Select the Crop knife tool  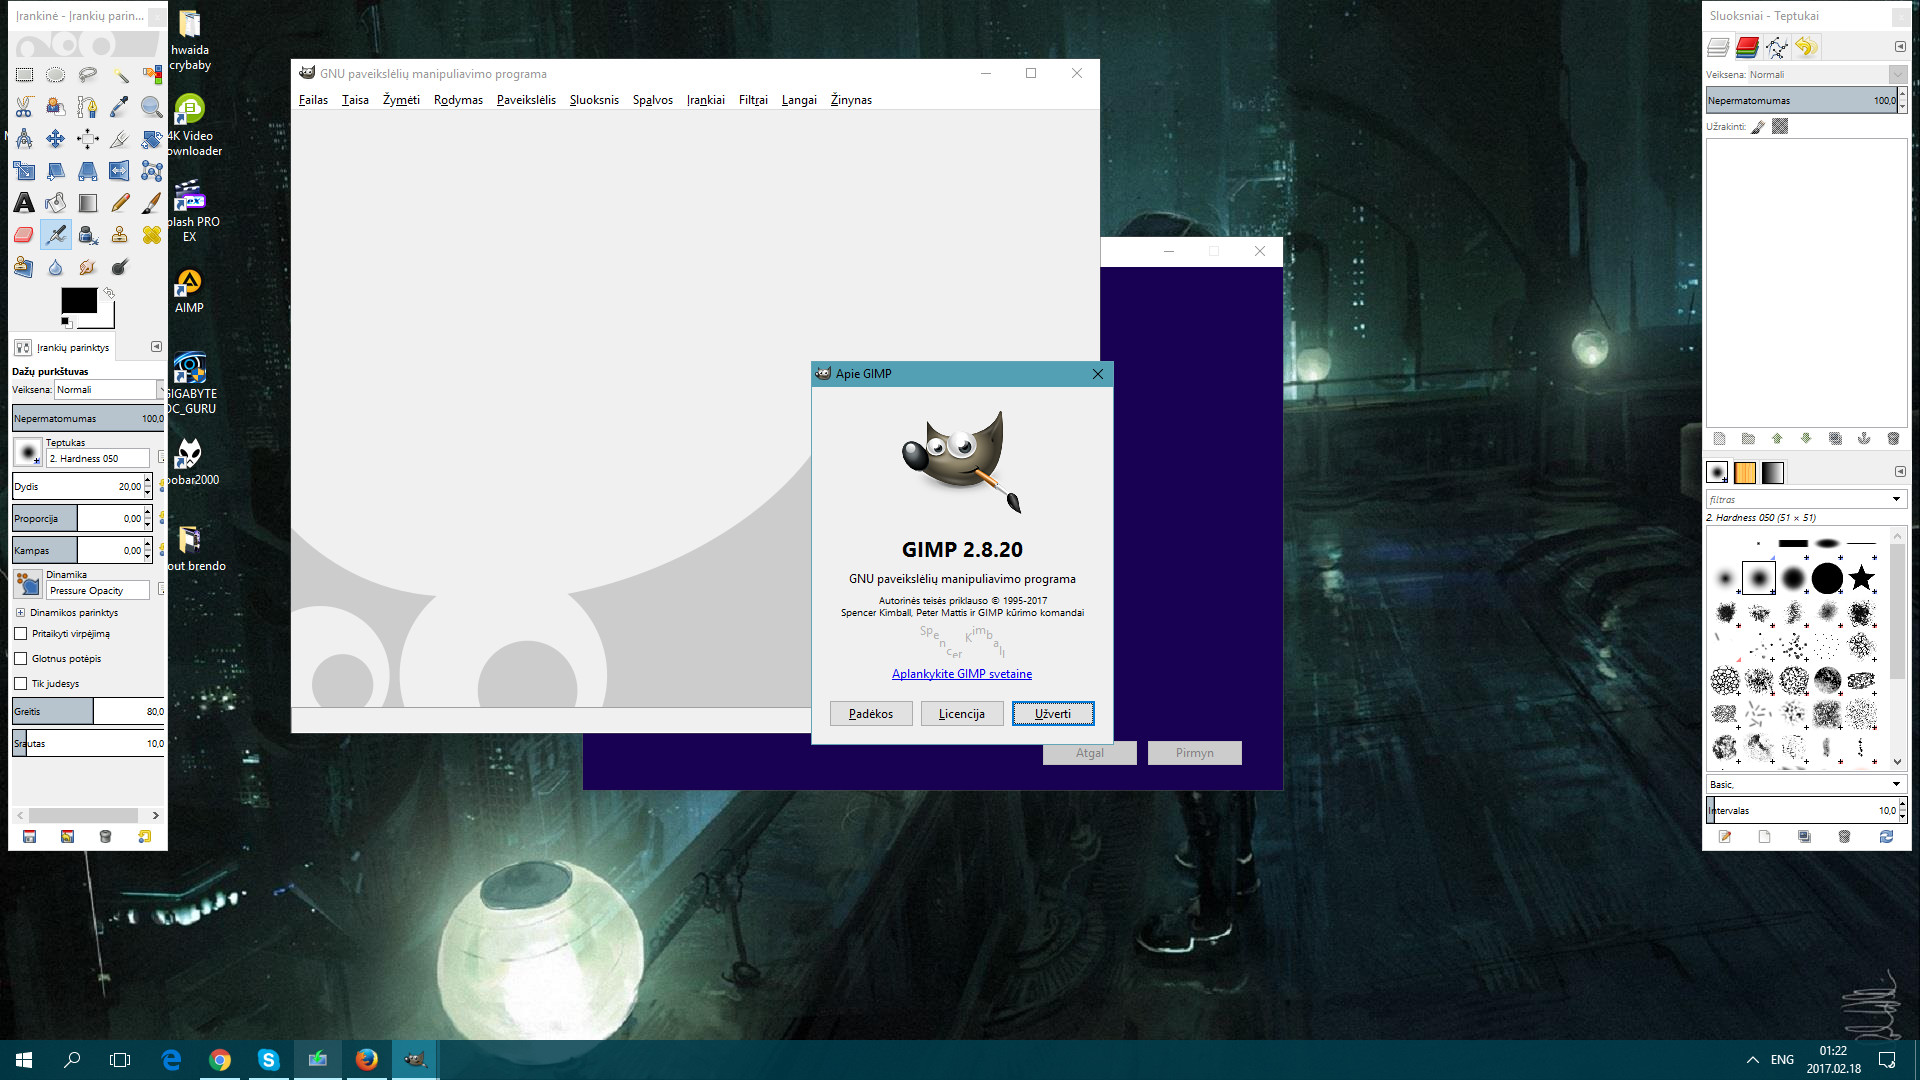pos(120,139)
